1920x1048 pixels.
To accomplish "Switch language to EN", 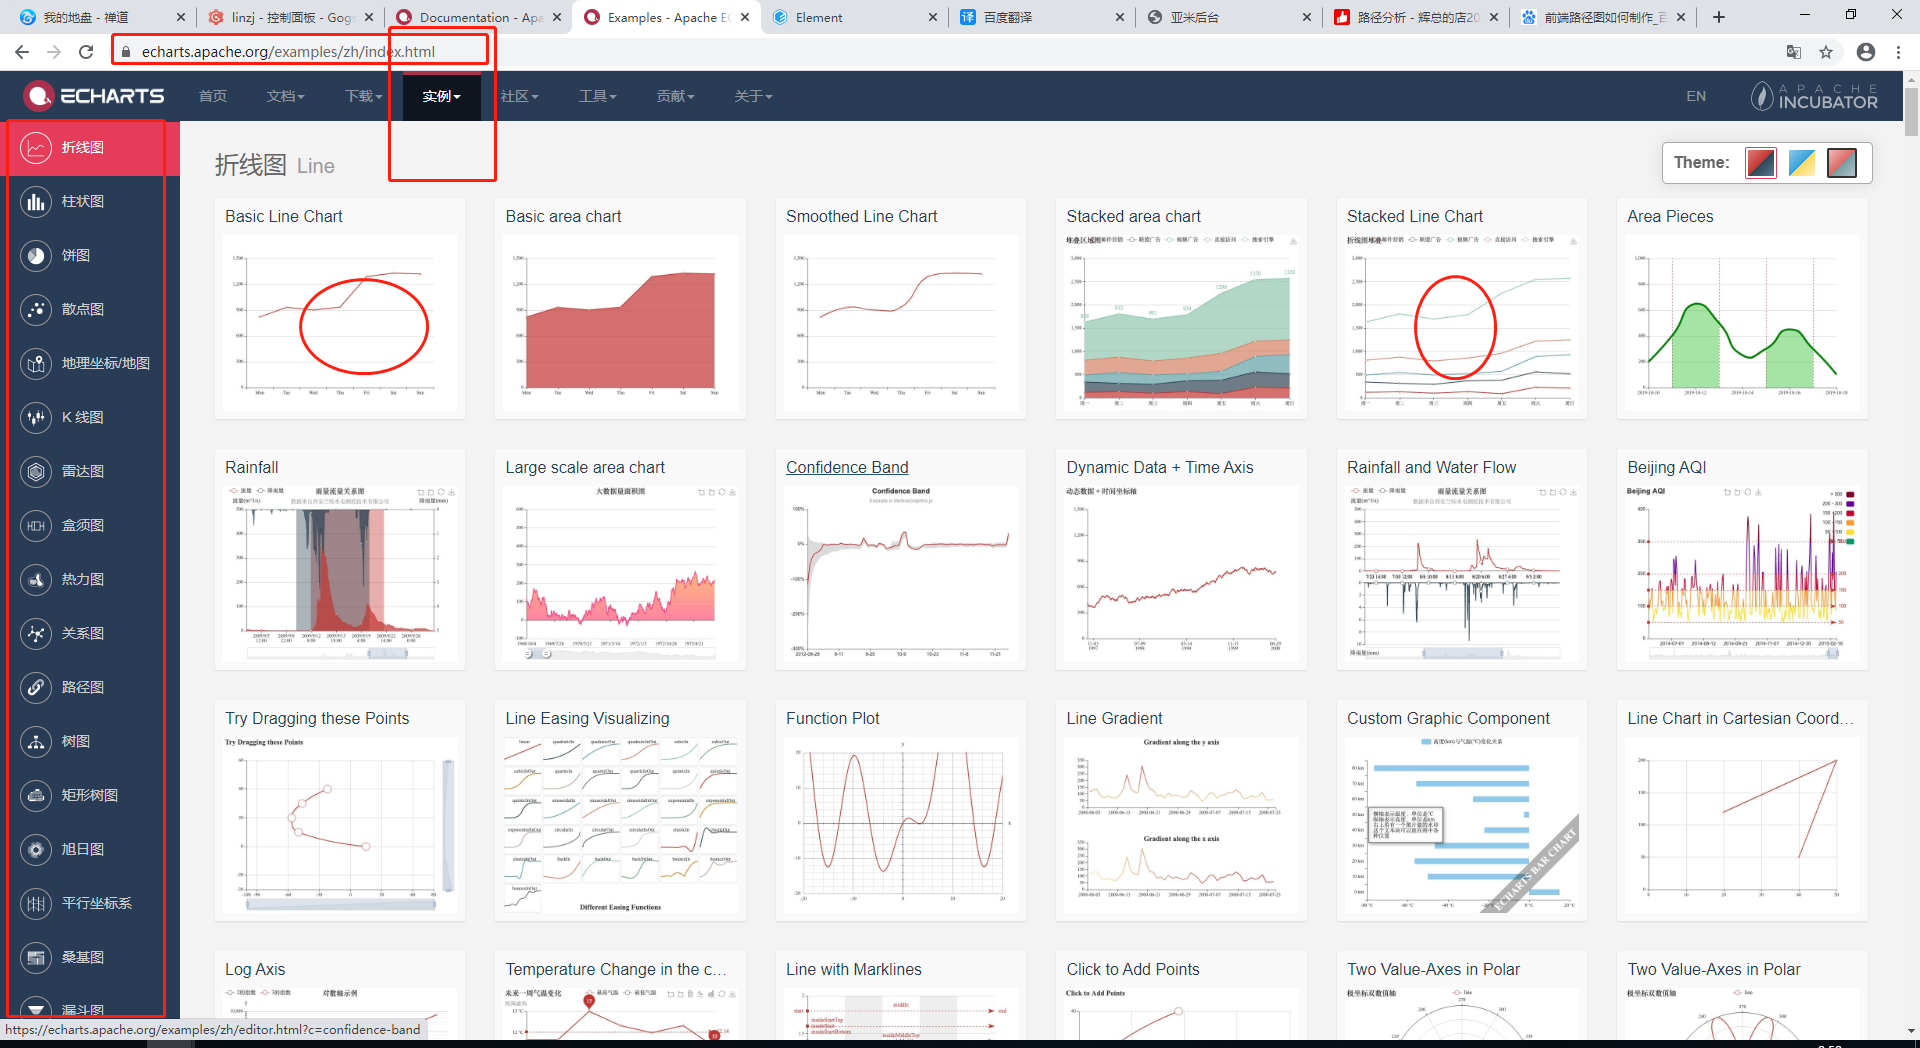I will pyautogui.click(x=1696, y=96).
